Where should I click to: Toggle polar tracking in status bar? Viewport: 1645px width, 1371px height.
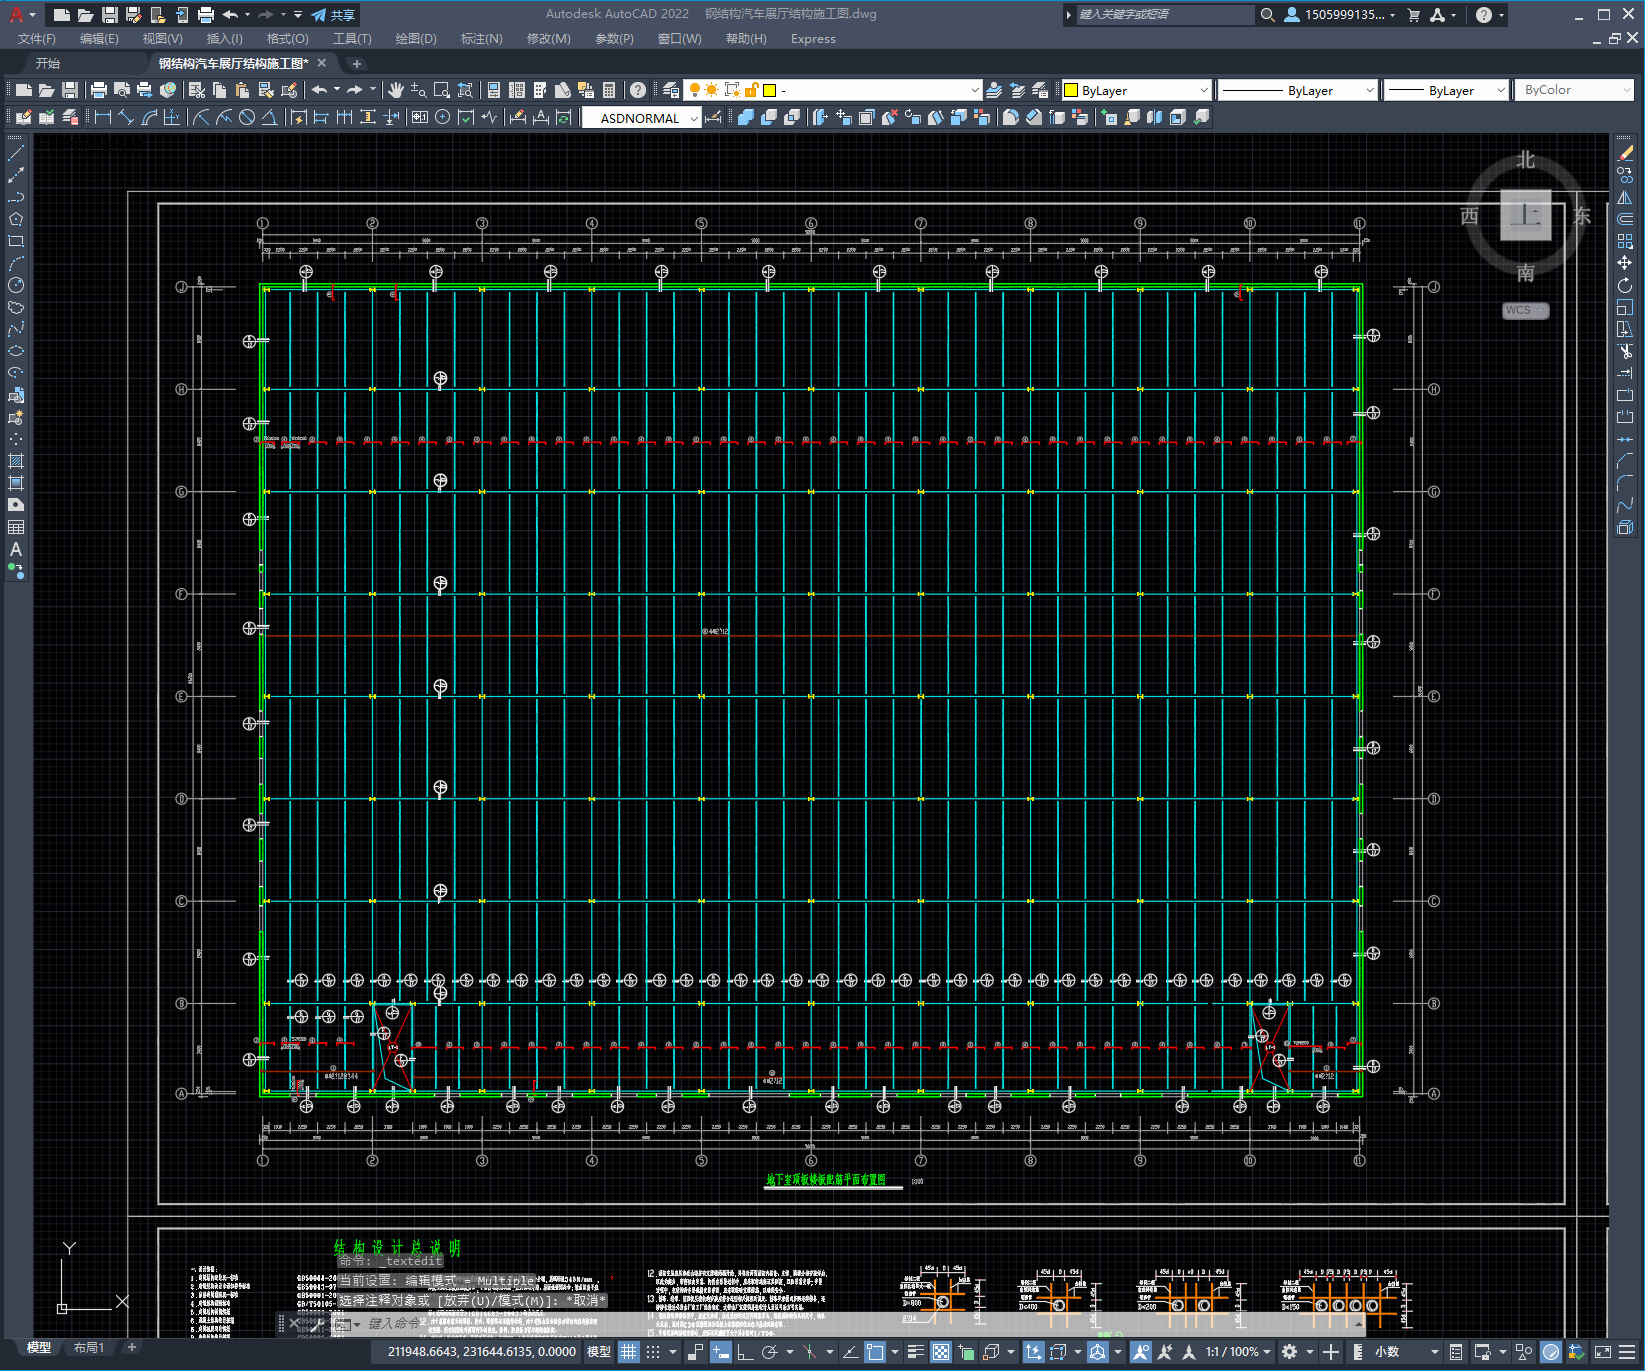pyautogui.click(x=769, y=1352)
